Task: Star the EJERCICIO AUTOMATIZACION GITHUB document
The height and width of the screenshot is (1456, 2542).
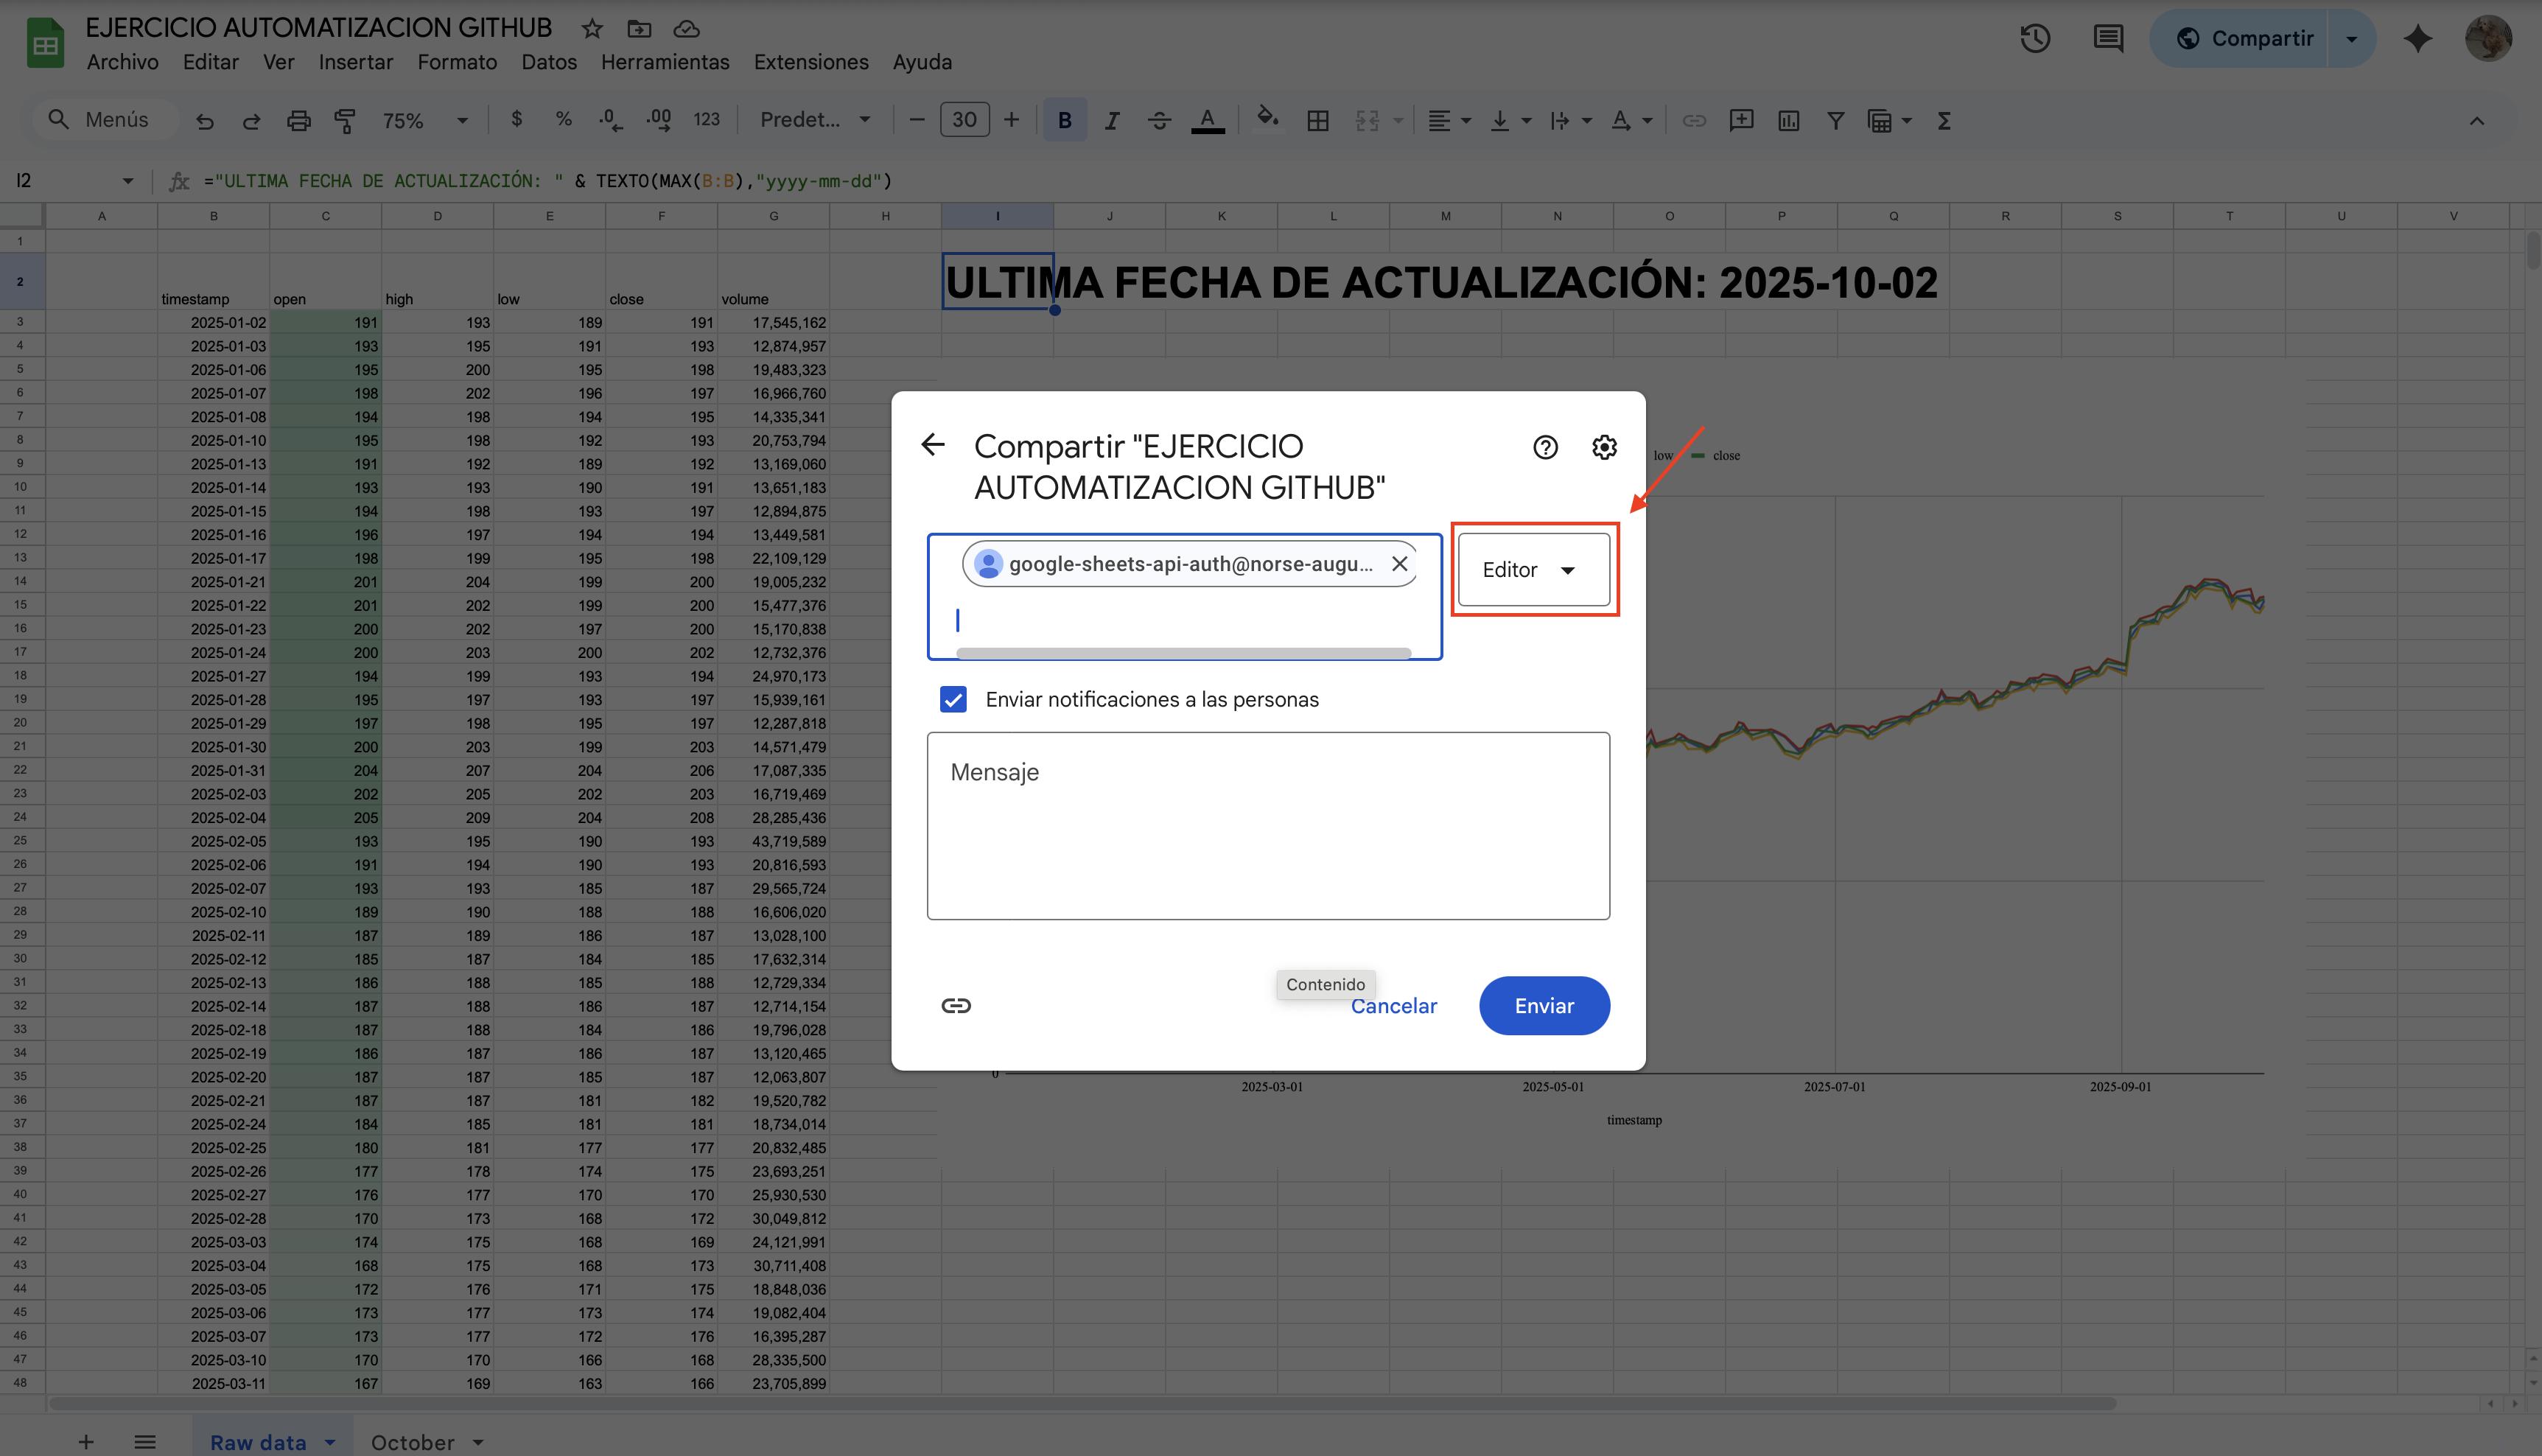Action: tap(592, 28)
